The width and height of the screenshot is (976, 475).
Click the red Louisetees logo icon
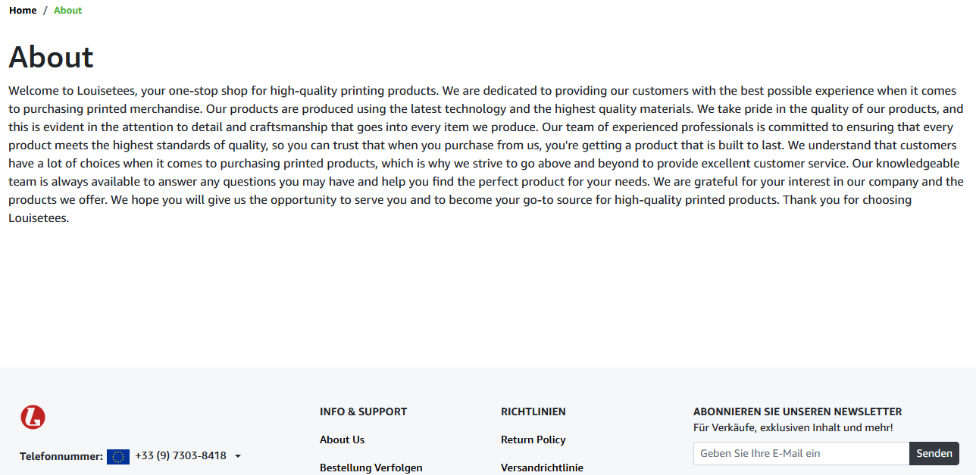point(33,417)
